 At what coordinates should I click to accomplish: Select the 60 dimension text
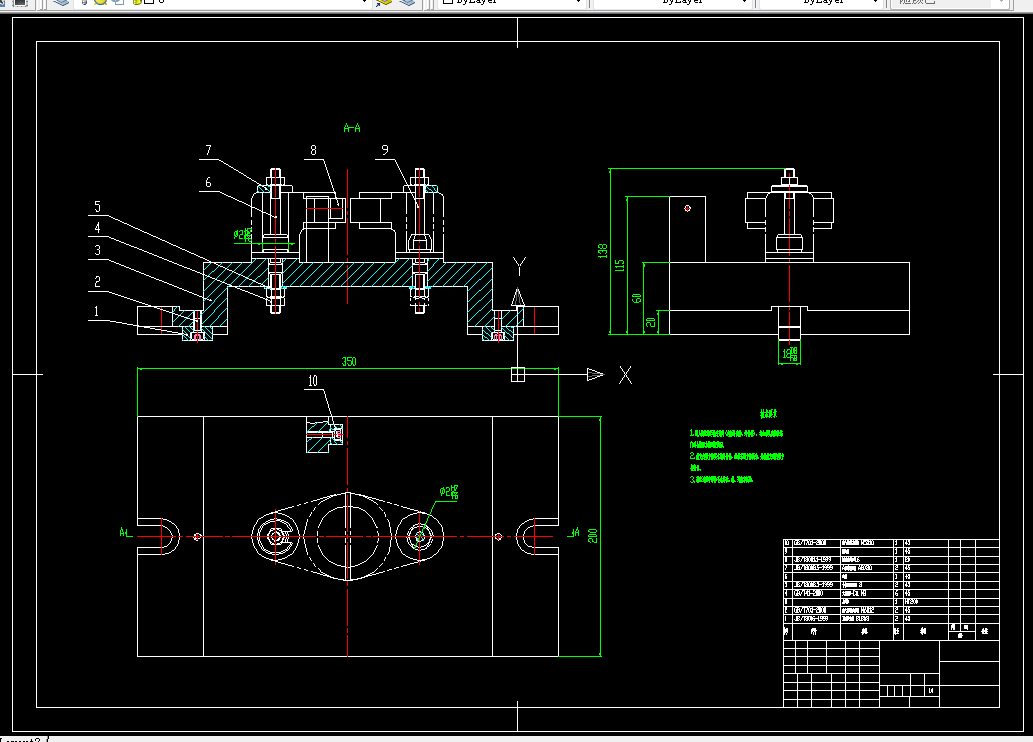click(x=636, y=298)
